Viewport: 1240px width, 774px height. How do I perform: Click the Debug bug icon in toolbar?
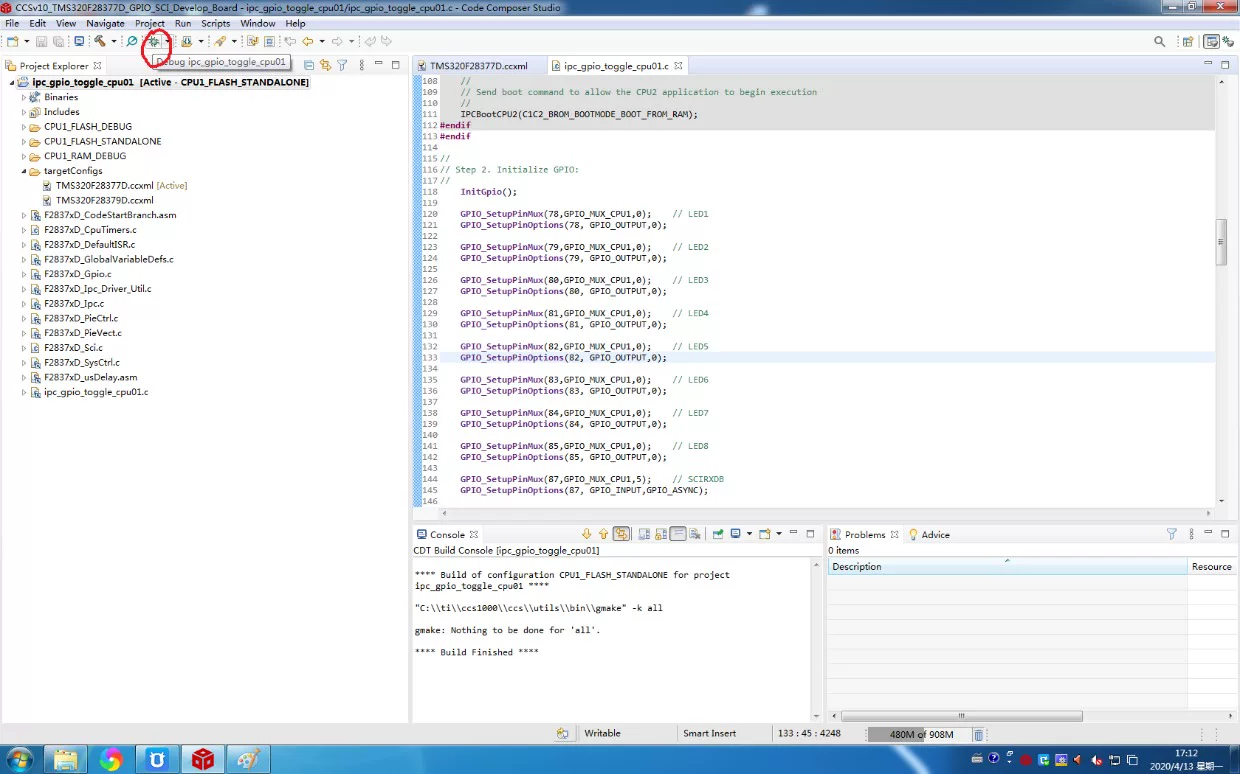coord(154,41)
